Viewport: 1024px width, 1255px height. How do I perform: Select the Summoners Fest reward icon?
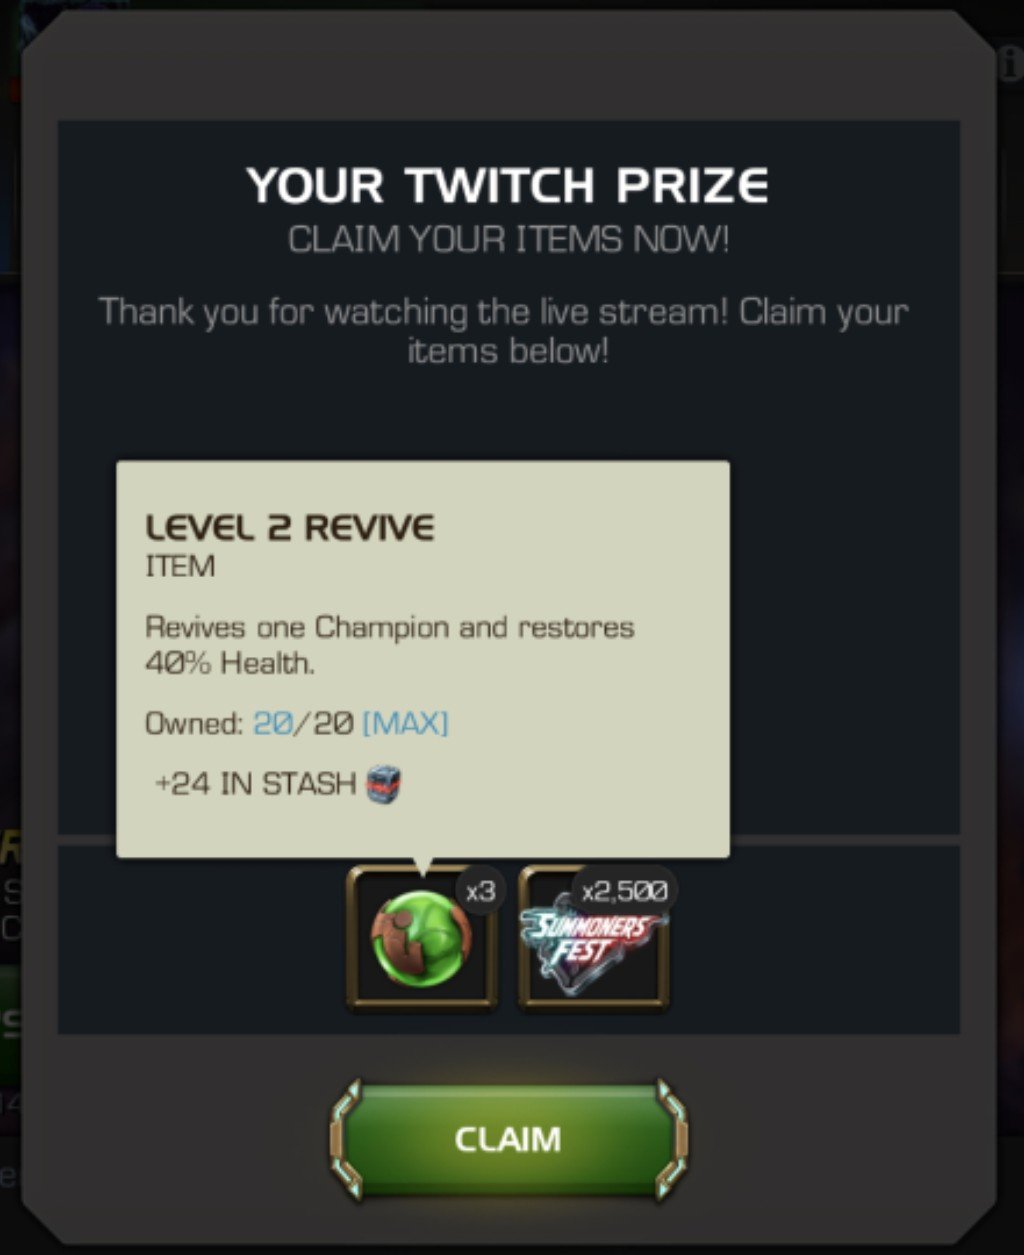click(x=594, y=938)
